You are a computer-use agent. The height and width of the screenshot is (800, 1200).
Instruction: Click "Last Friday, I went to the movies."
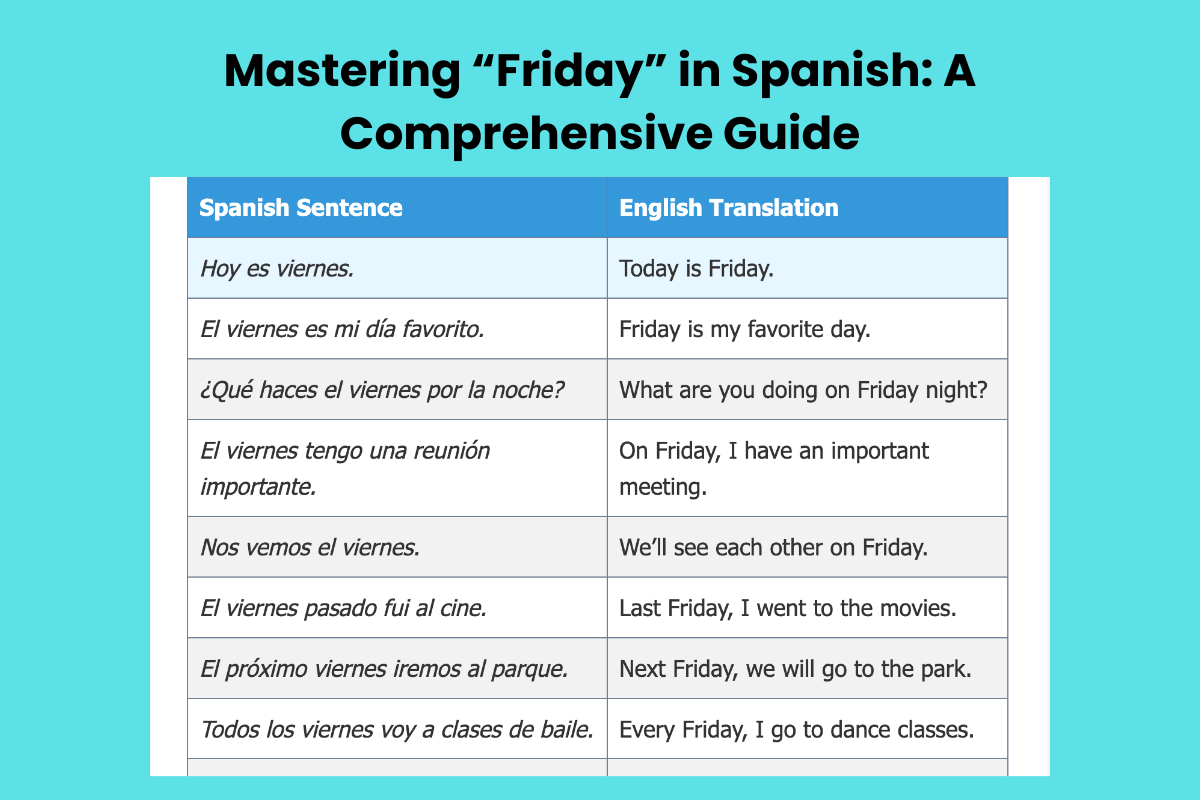pyautogui.click(x=788, y=608)
